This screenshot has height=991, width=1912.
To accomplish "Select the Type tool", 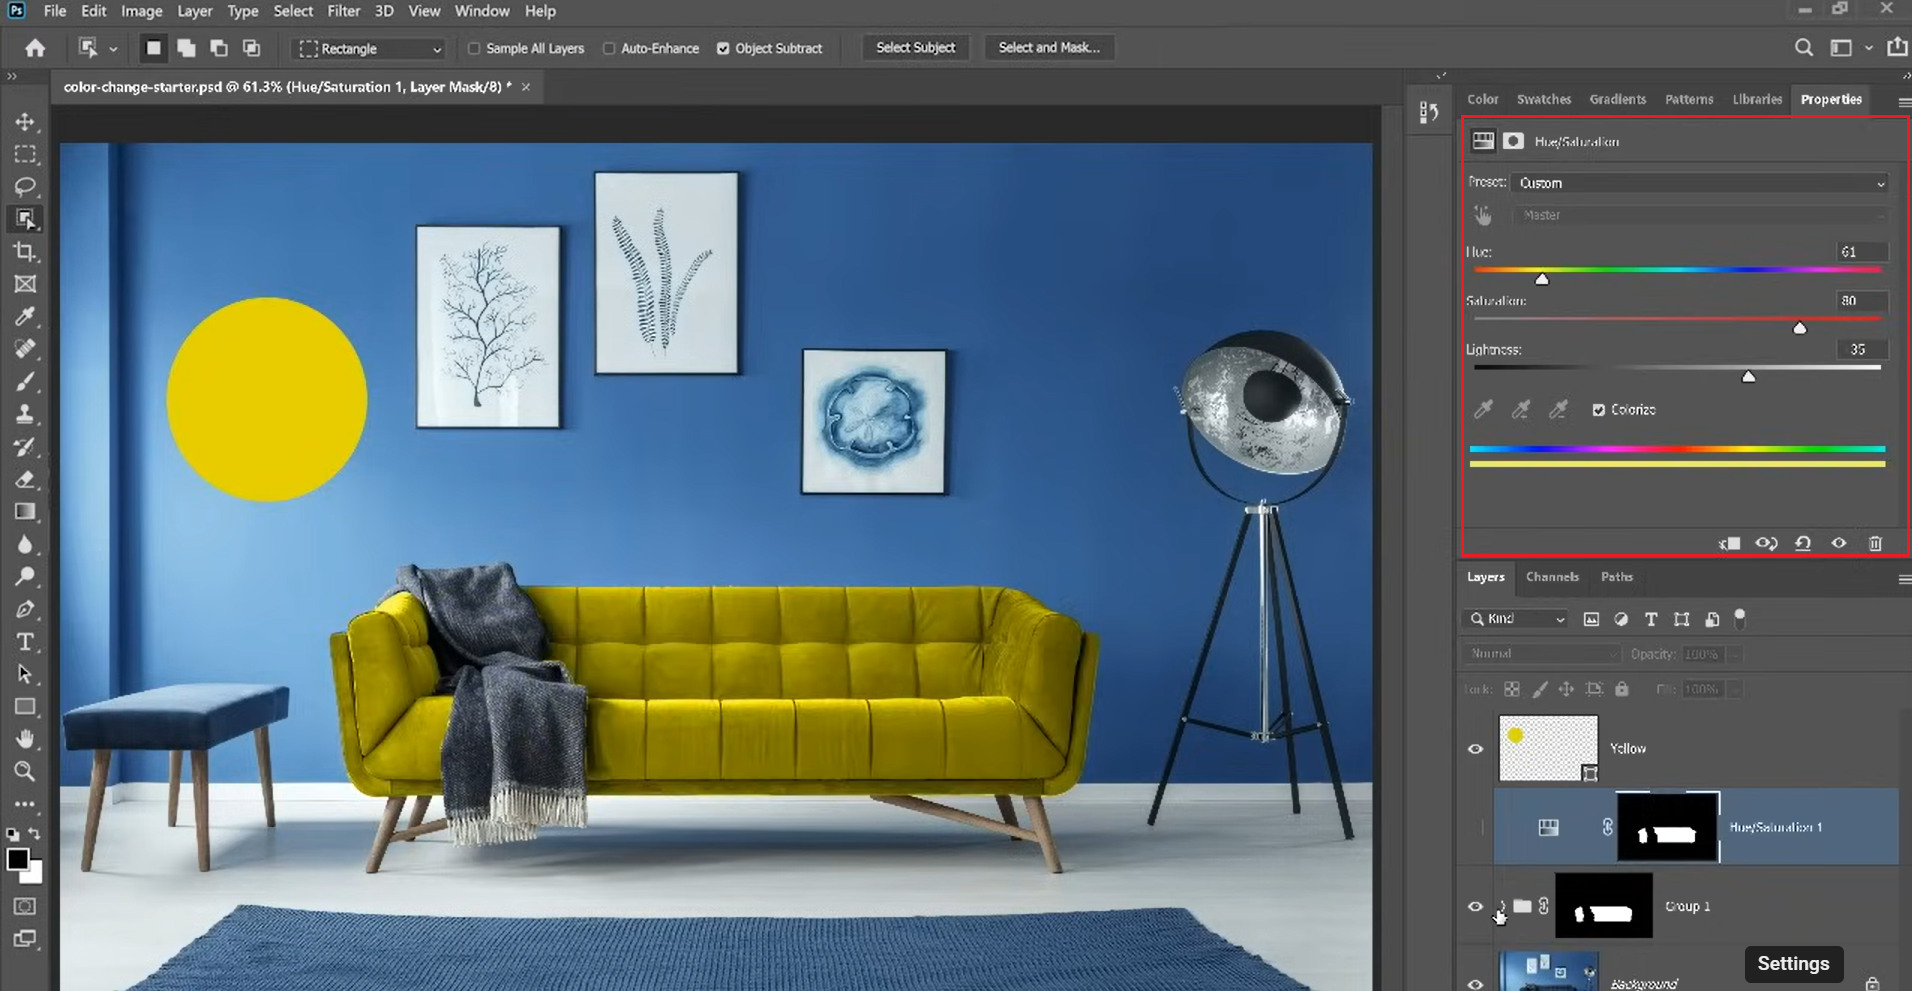I will 25,642.
